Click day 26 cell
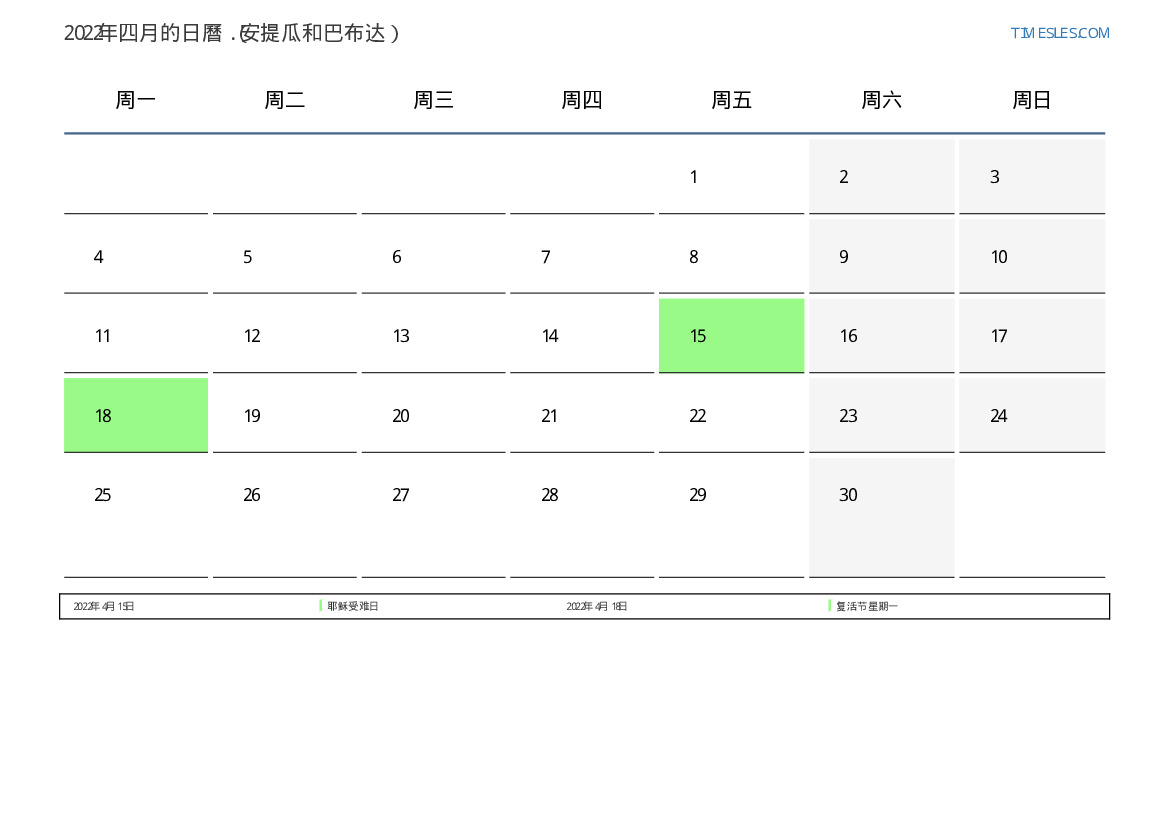The width and height of the screenshot is (1169, 827). coord(285,518)
